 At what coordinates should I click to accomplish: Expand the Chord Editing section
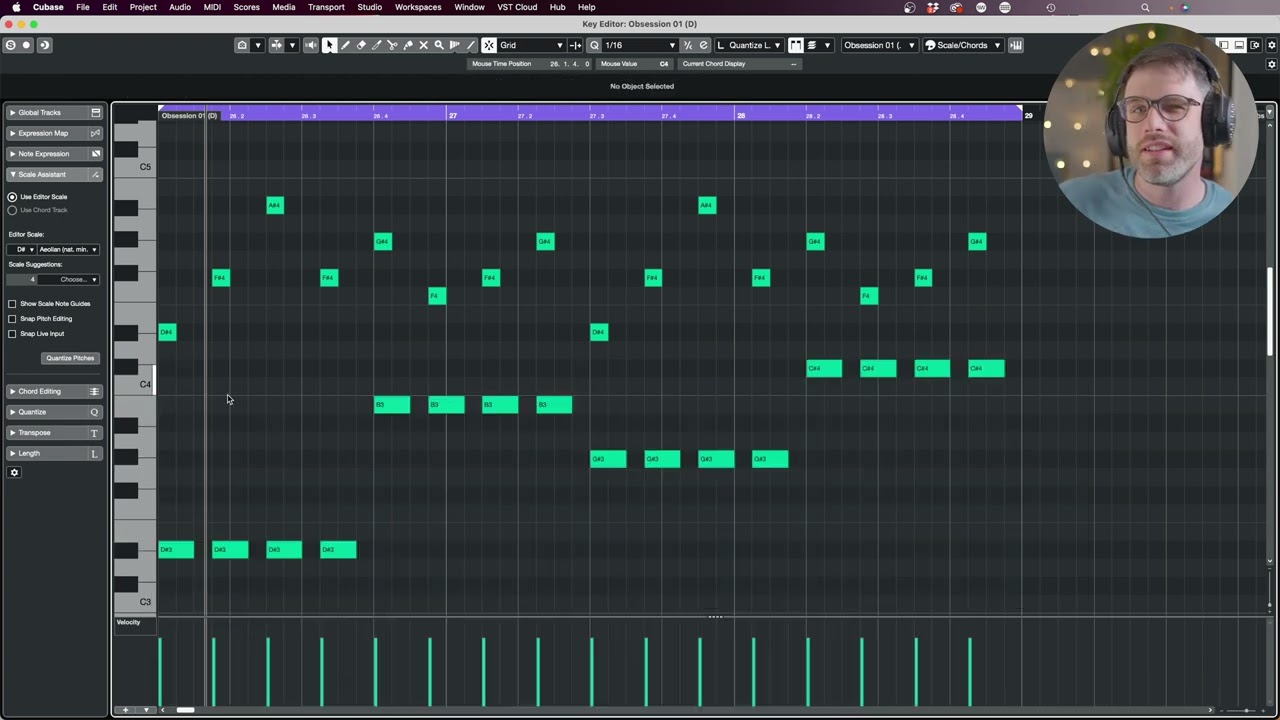[54, 391]
